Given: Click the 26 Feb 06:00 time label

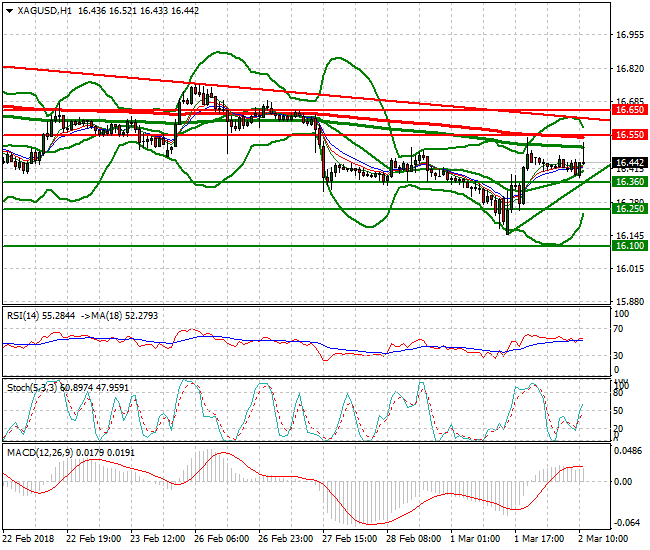Looking at the screenshot, I should [221, 539].
